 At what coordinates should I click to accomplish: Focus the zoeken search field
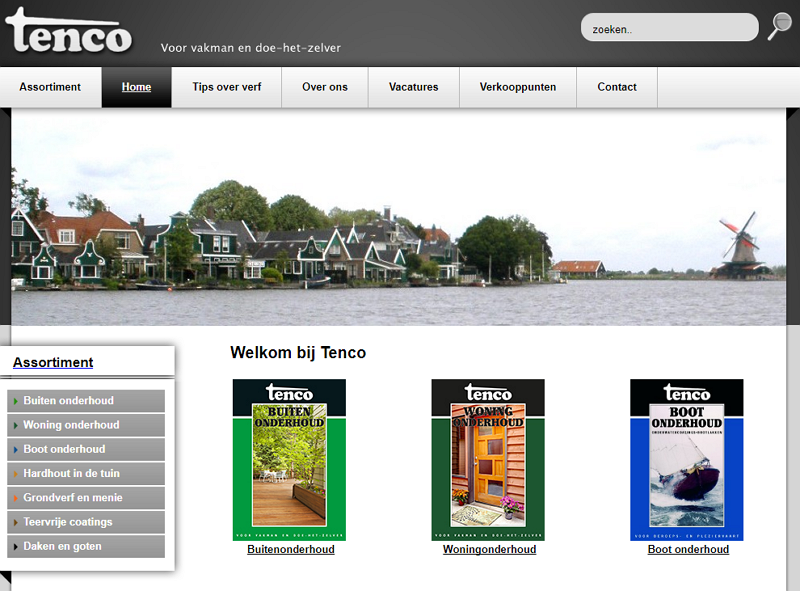(669, 28)
